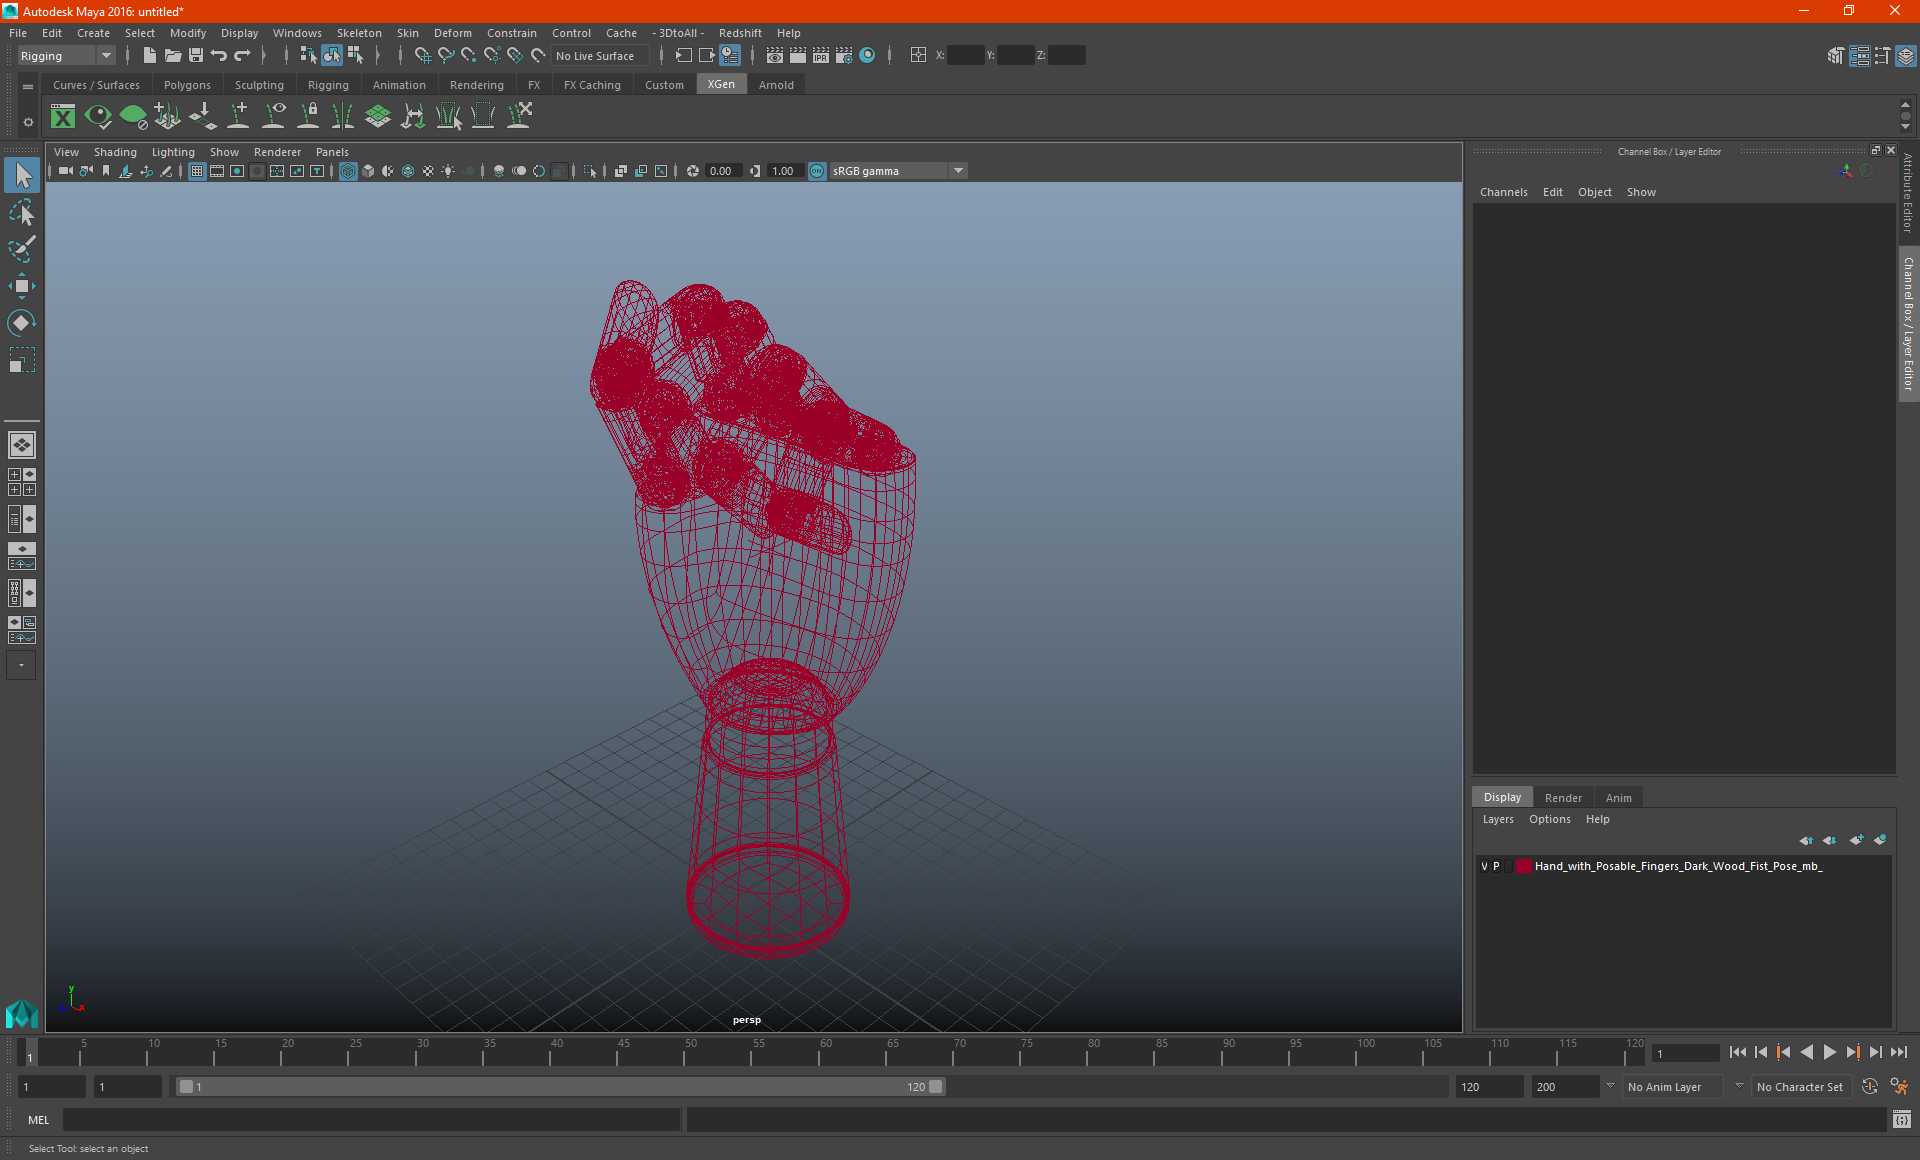Viewport: 1920px width, 1160px height.
Task: Click the Render tab in Channel Box
Action: [1563, 797]
